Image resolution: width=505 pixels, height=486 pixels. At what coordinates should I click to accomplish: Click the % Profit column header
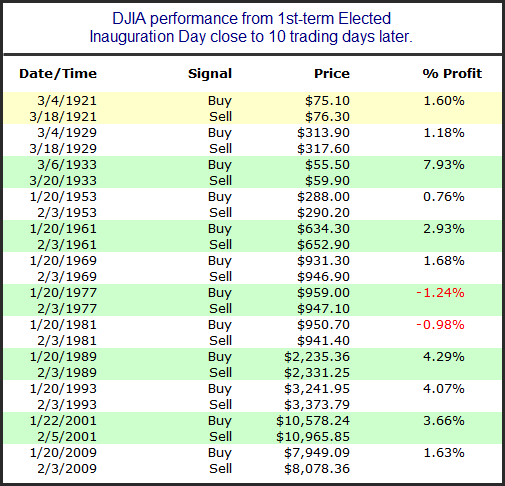[x=452, y=73]
